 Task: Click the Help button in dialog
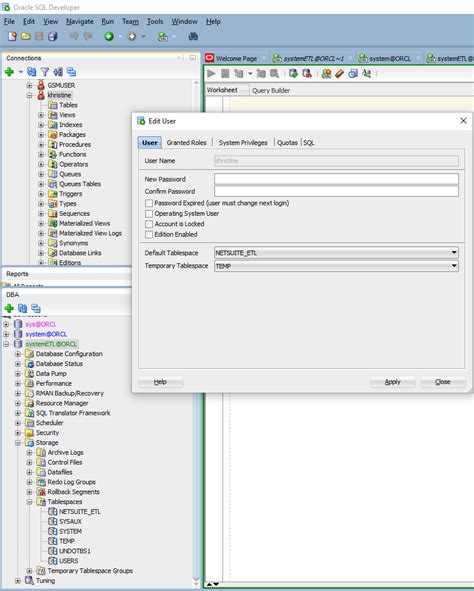[160, 382]
